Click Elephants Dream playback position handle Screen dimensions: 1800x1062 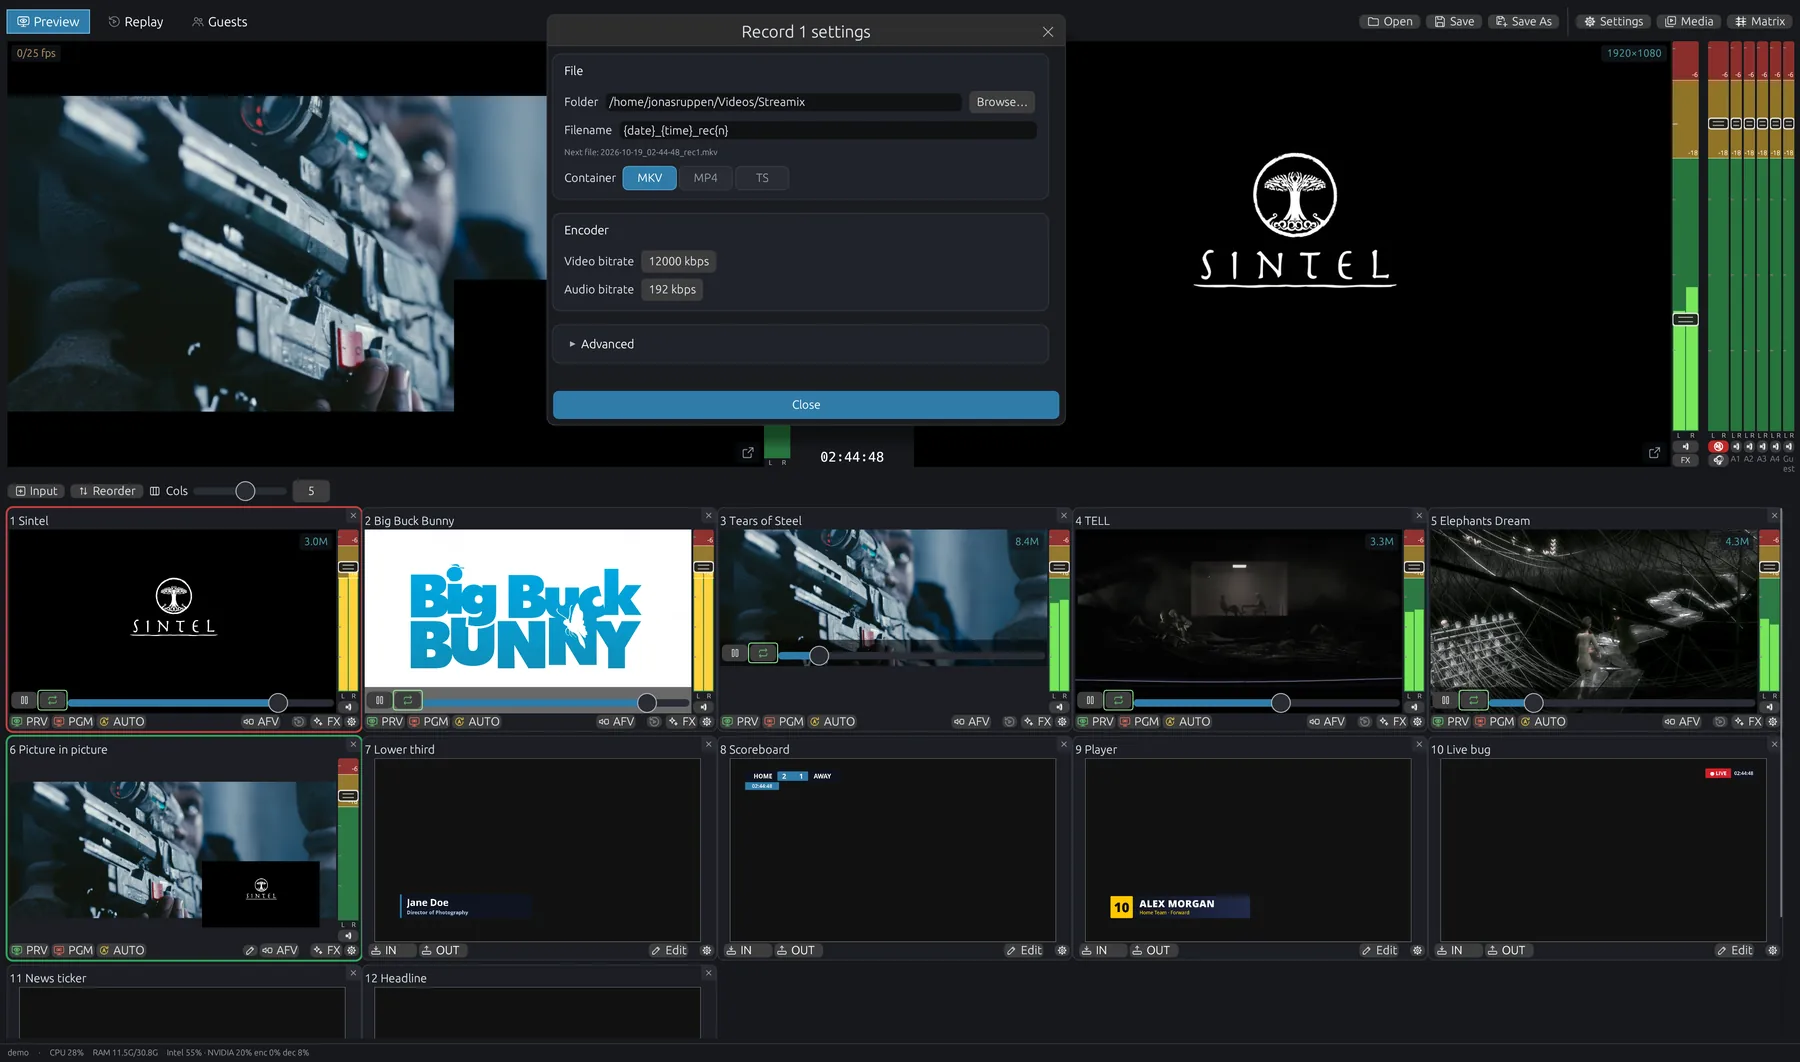point(1533,703)
